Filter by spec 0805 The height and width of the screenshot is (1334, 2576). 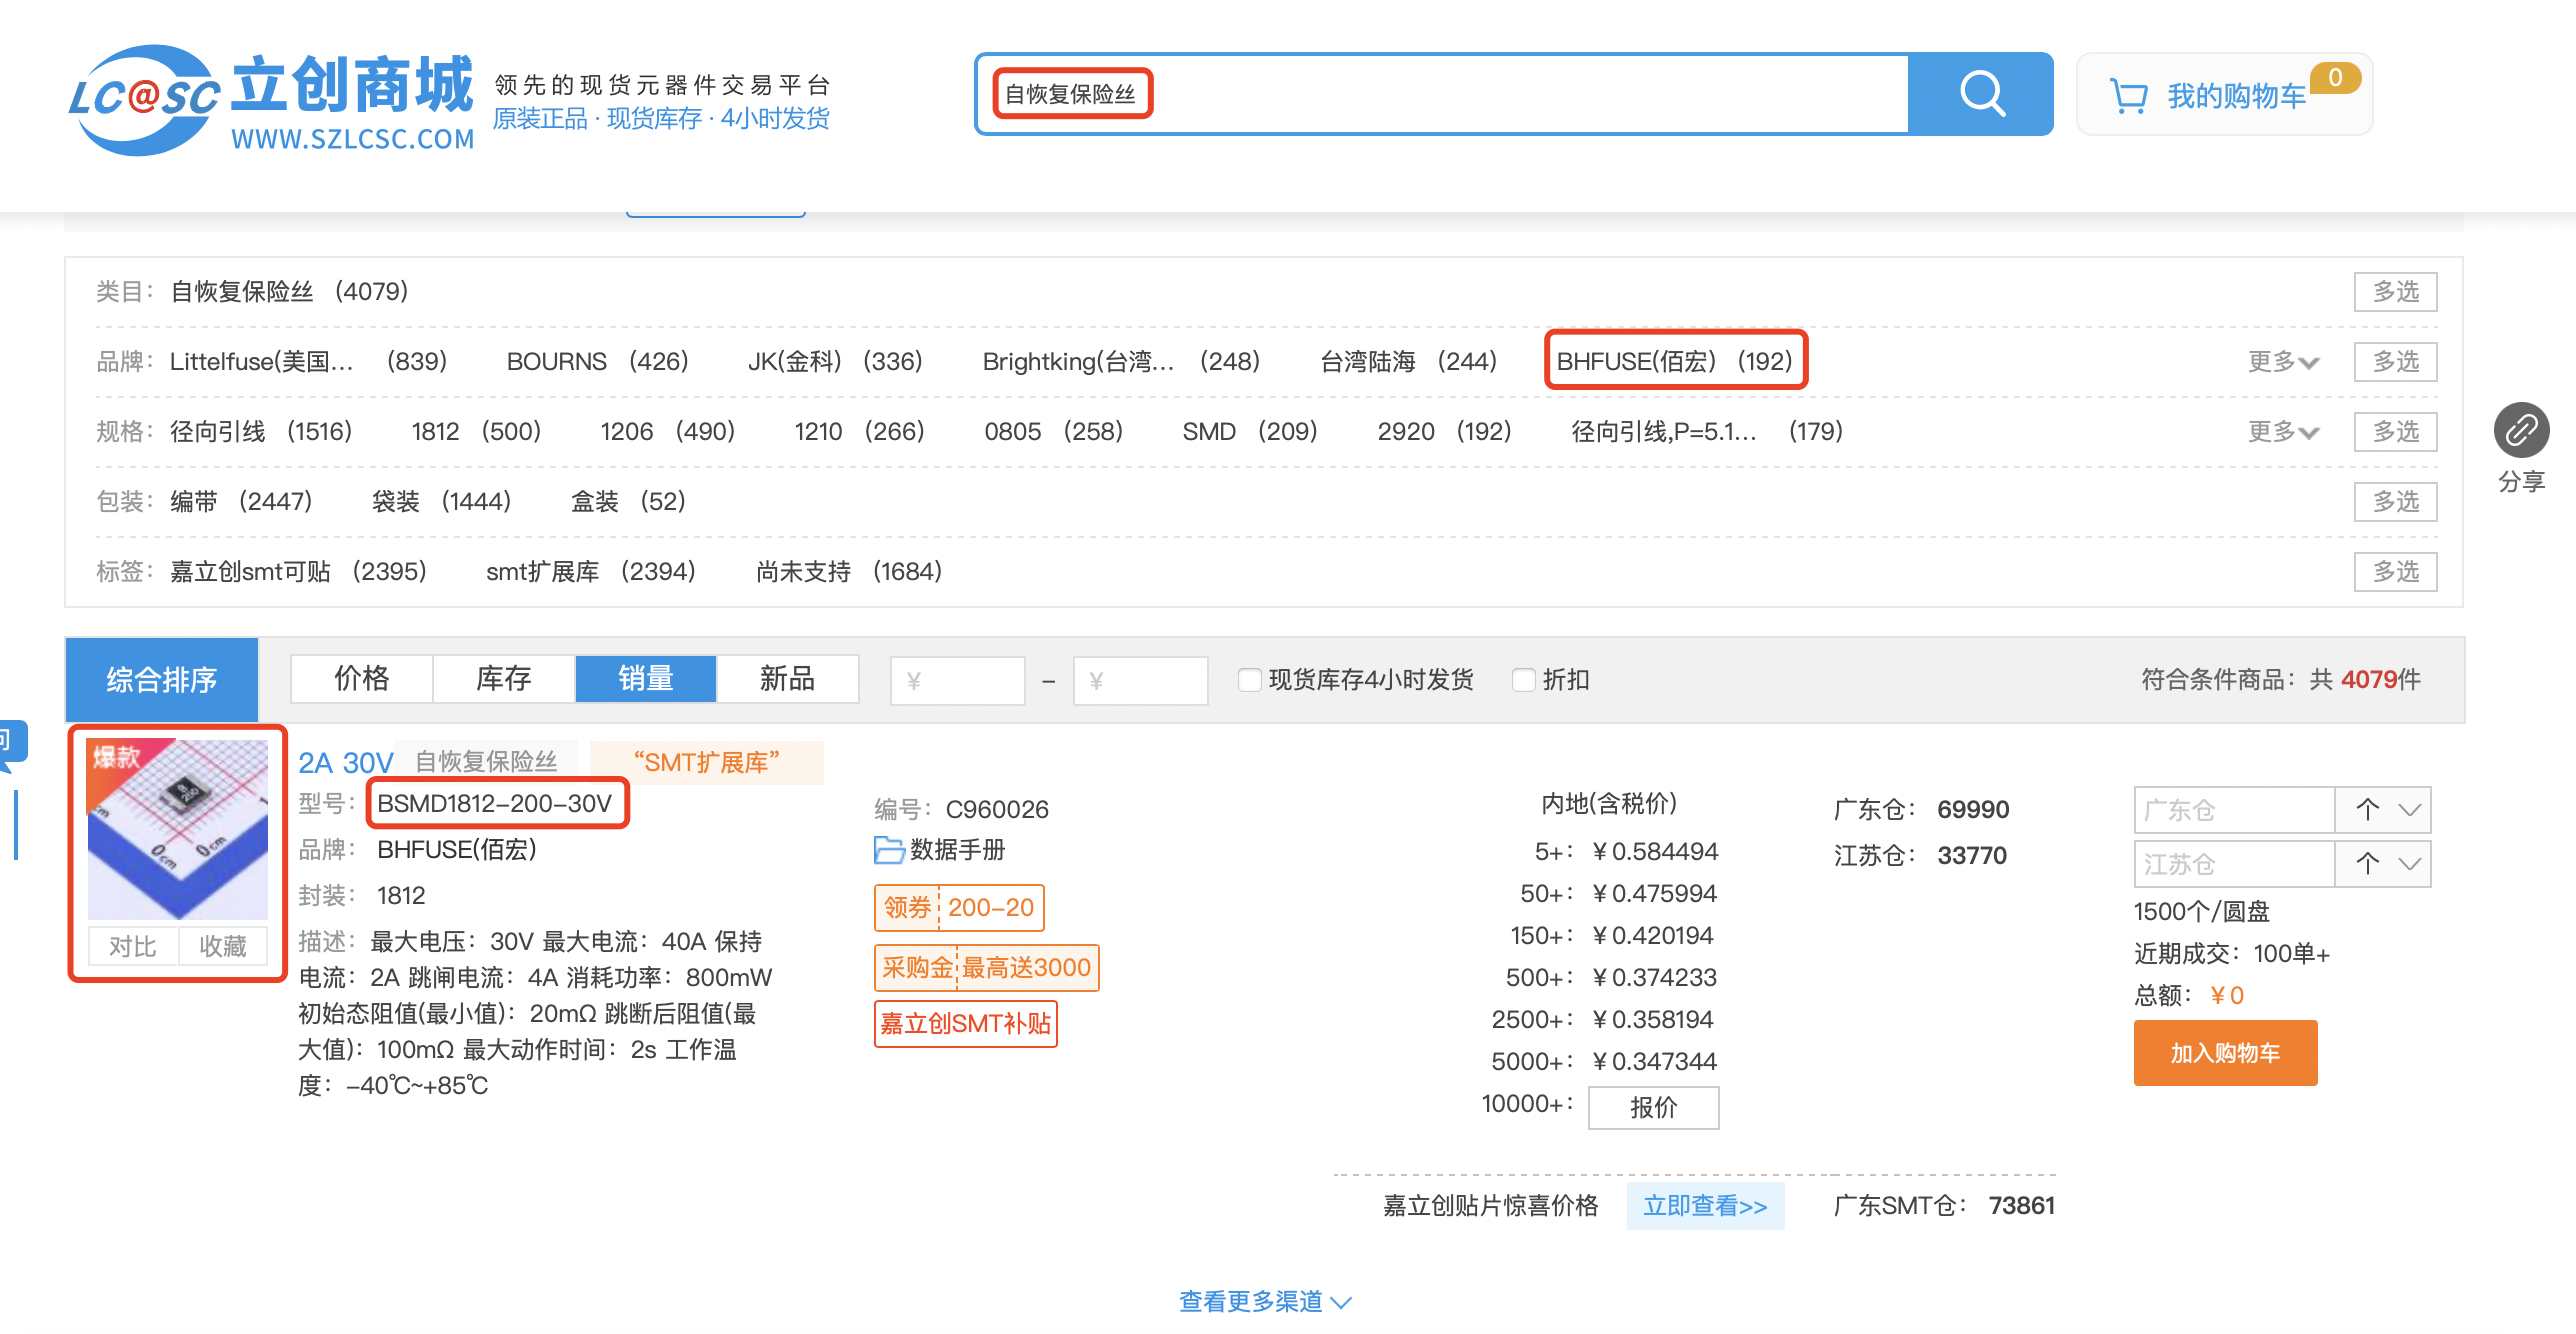(x=1053, y=431)
